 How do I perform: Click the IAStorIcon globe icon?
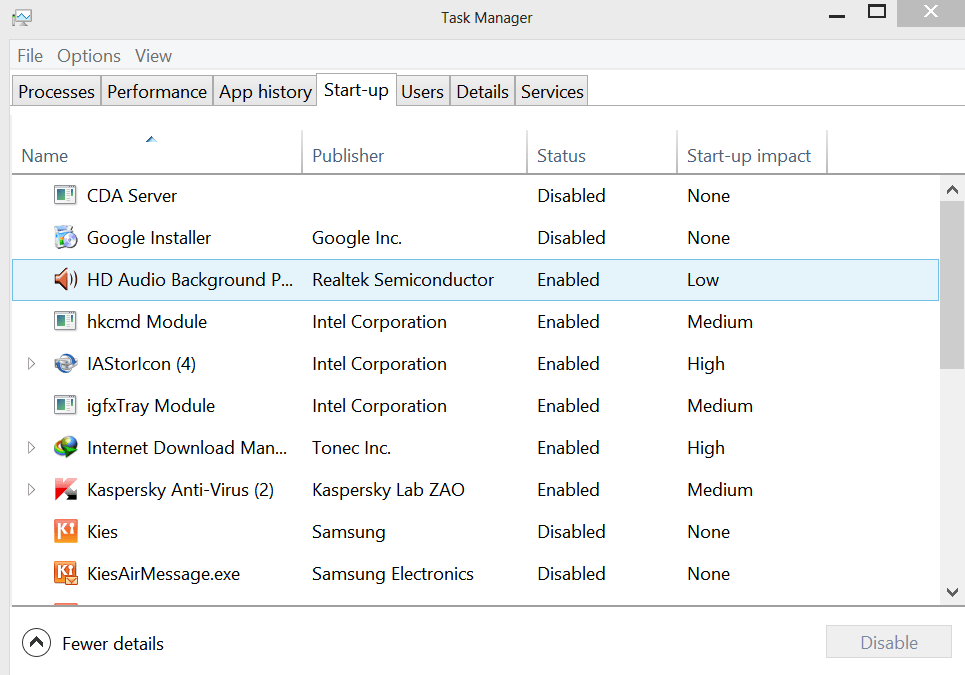point(65,364)
